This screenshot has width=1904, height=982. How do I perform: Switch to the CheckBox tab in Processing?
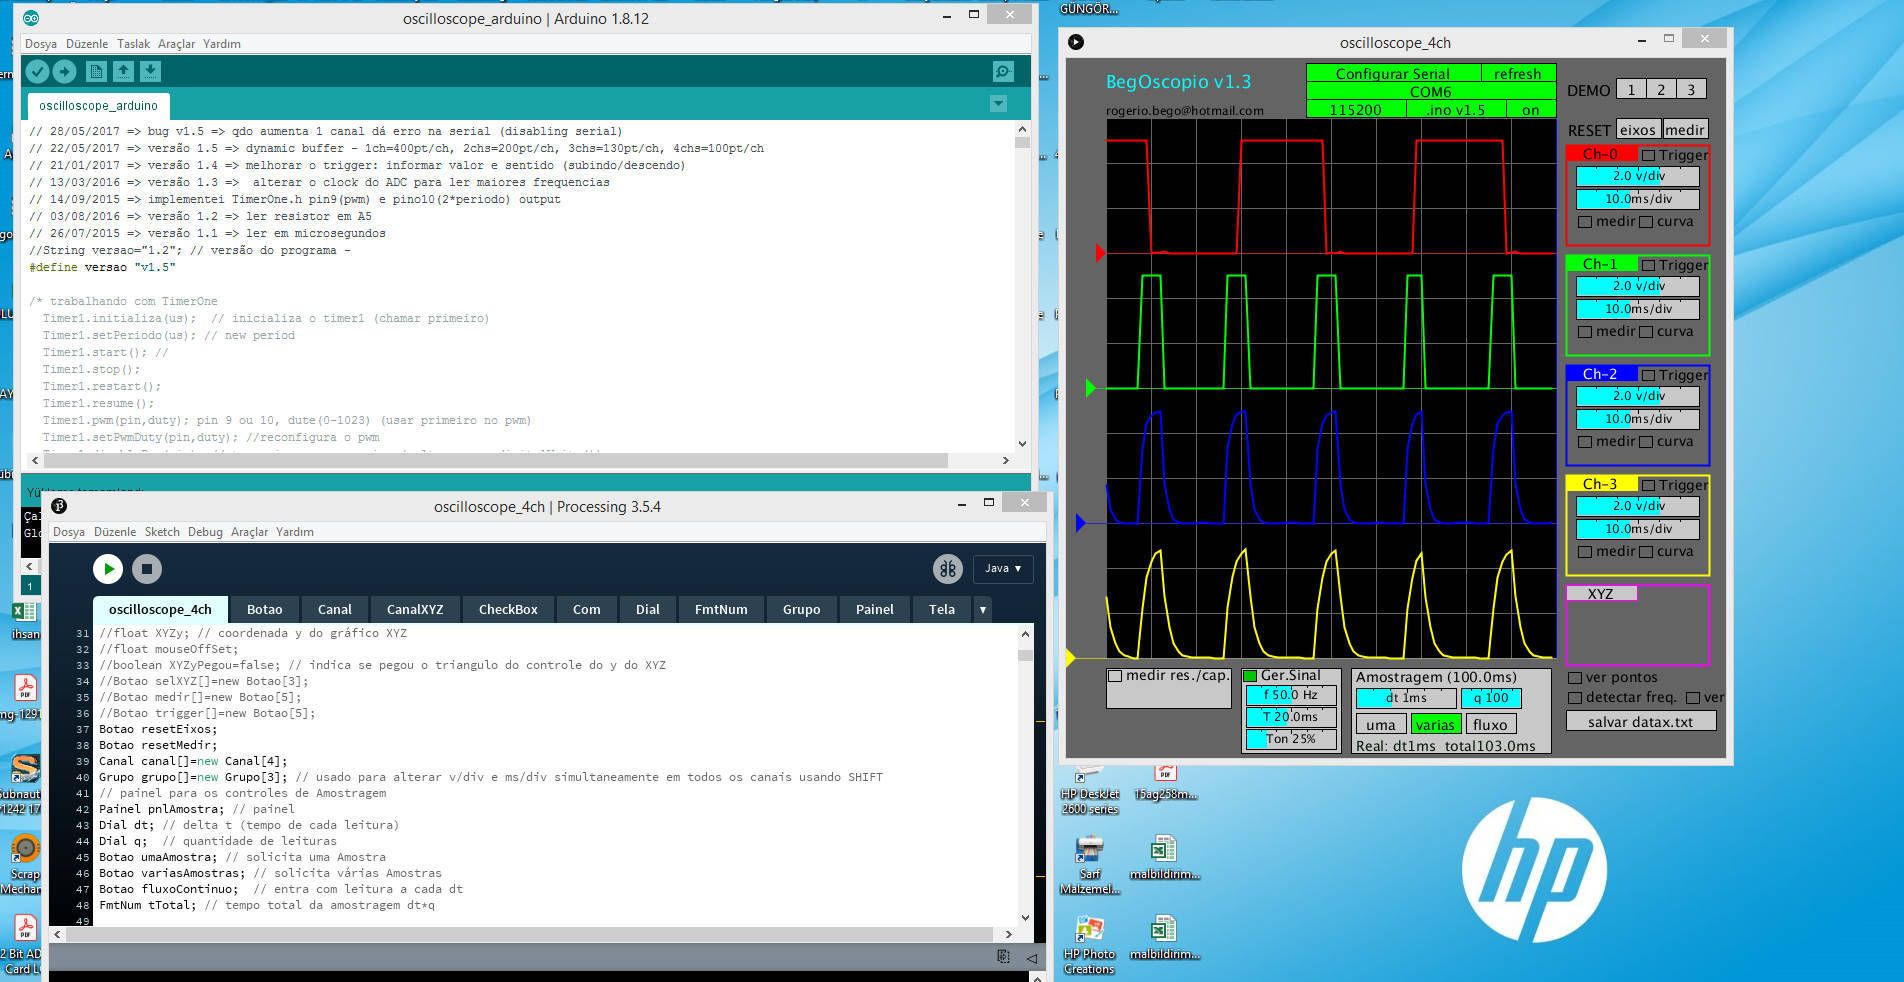[x=507, y=609]
